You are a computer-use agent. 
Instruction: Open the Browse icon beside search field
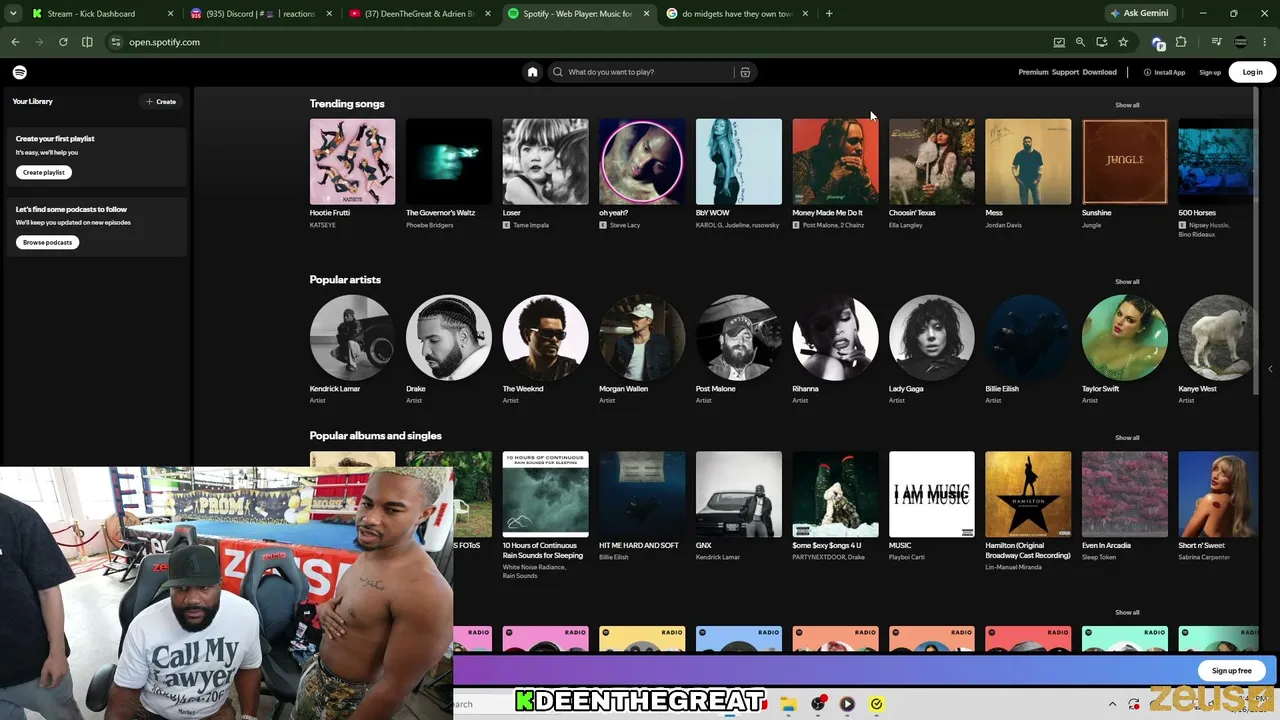(x=745, y=72)
